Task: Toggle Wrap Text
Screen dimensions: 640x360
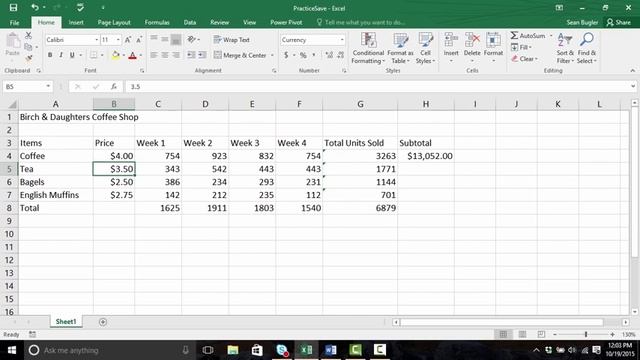Action: point(231,40)
